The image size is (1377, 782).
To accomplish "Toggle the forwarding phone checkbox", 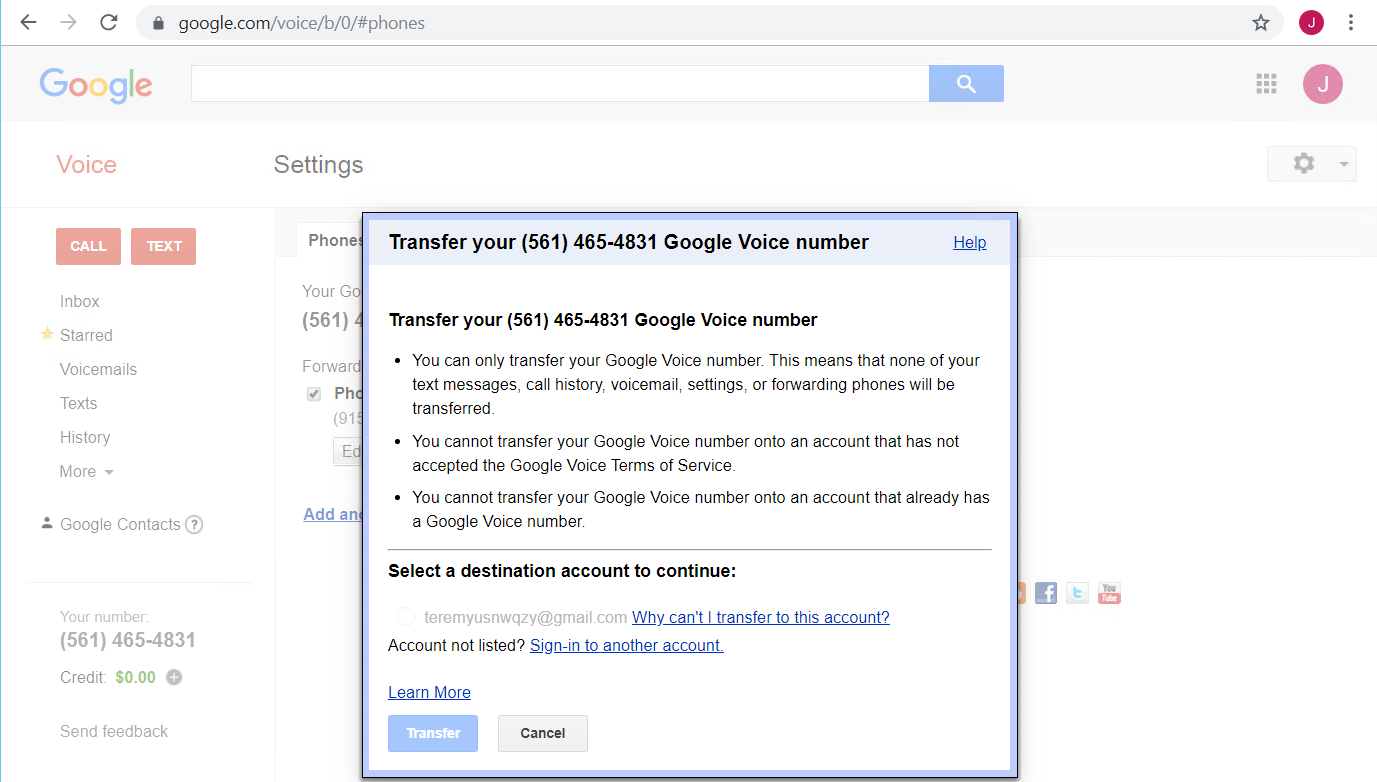I will tap(314, 394).
